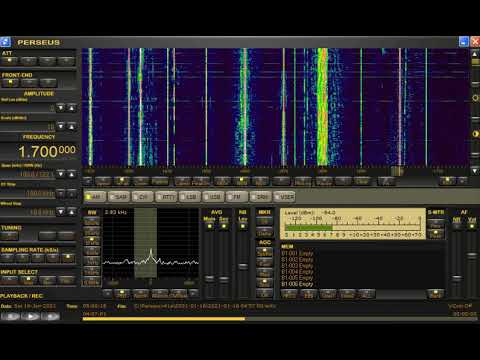Adjust the AF Vol slider handle
Image resolution: width=480 pixels, height=360 pixels.
[472, 255]
